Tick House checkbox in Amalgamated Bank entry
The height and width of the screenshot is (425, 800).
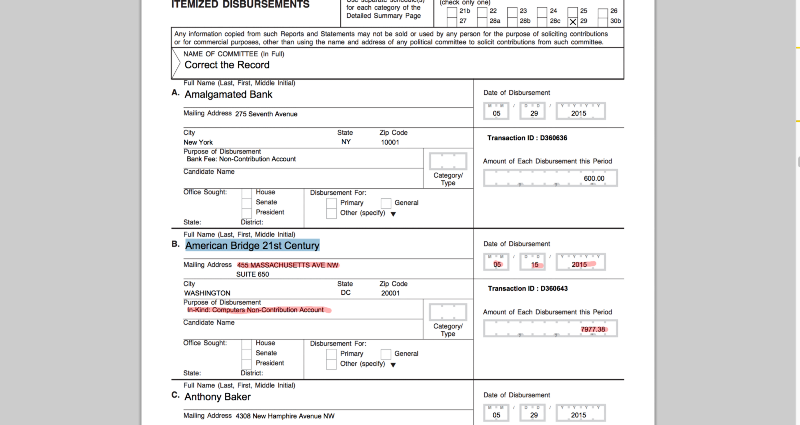(x=246, y=193)
